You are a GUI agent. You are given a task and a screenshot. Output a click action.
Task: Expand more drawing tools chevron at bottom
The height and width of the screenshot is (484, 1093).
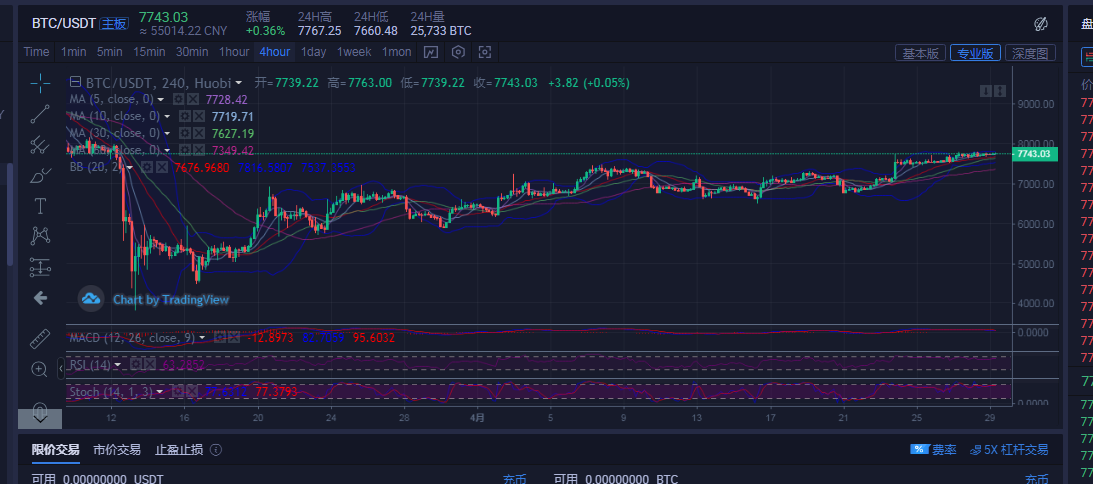[x=40, y=419]
